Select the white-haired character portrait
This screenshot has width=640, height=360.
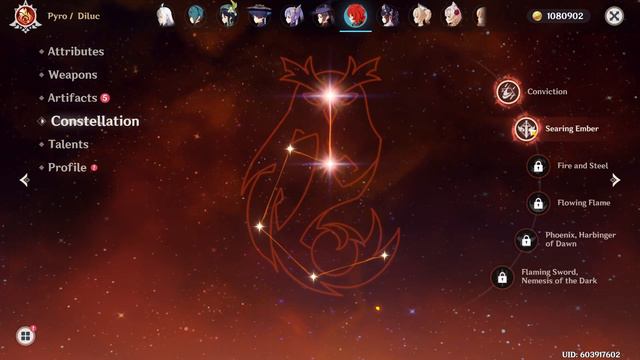coord(165,16)
